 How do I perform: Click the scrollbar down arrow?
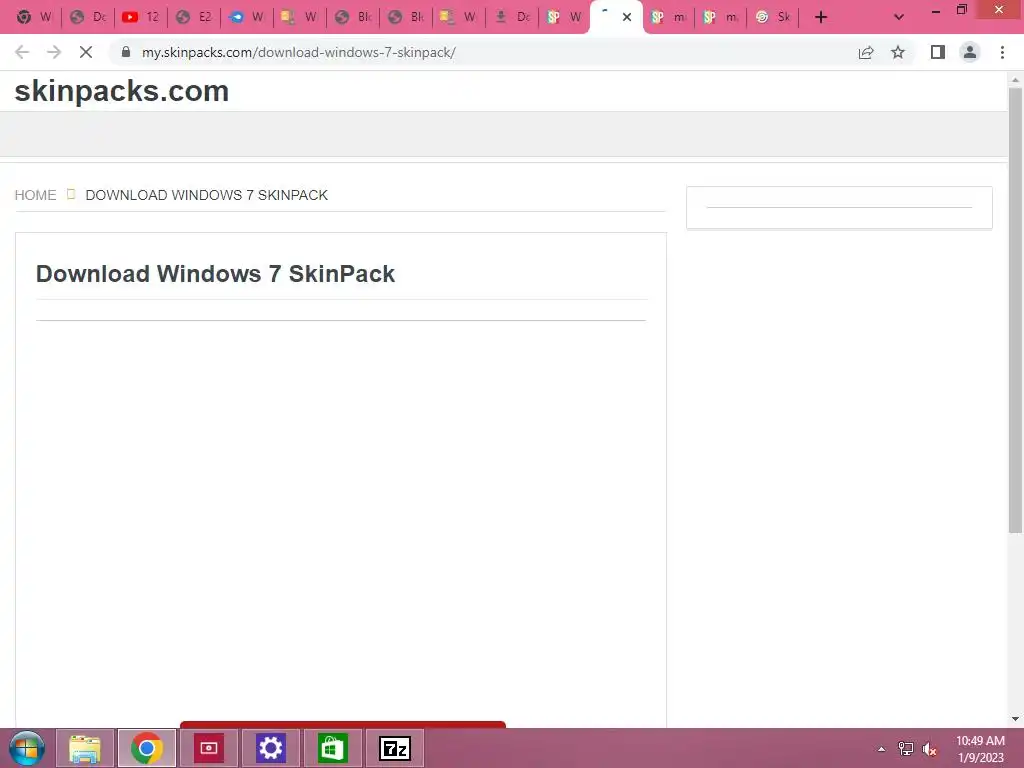(1015, 719)
